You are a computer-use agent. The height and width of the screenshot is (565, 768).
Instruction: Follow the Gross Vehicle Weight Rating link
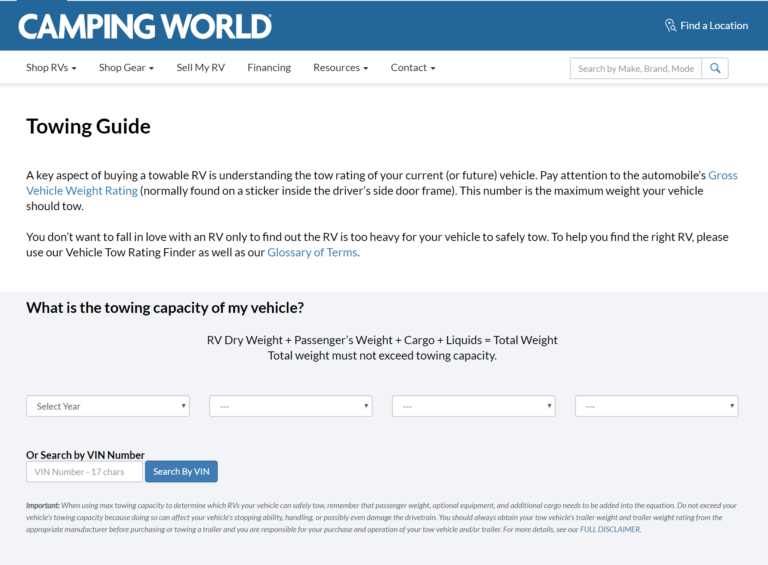click(x=84, y=191)
